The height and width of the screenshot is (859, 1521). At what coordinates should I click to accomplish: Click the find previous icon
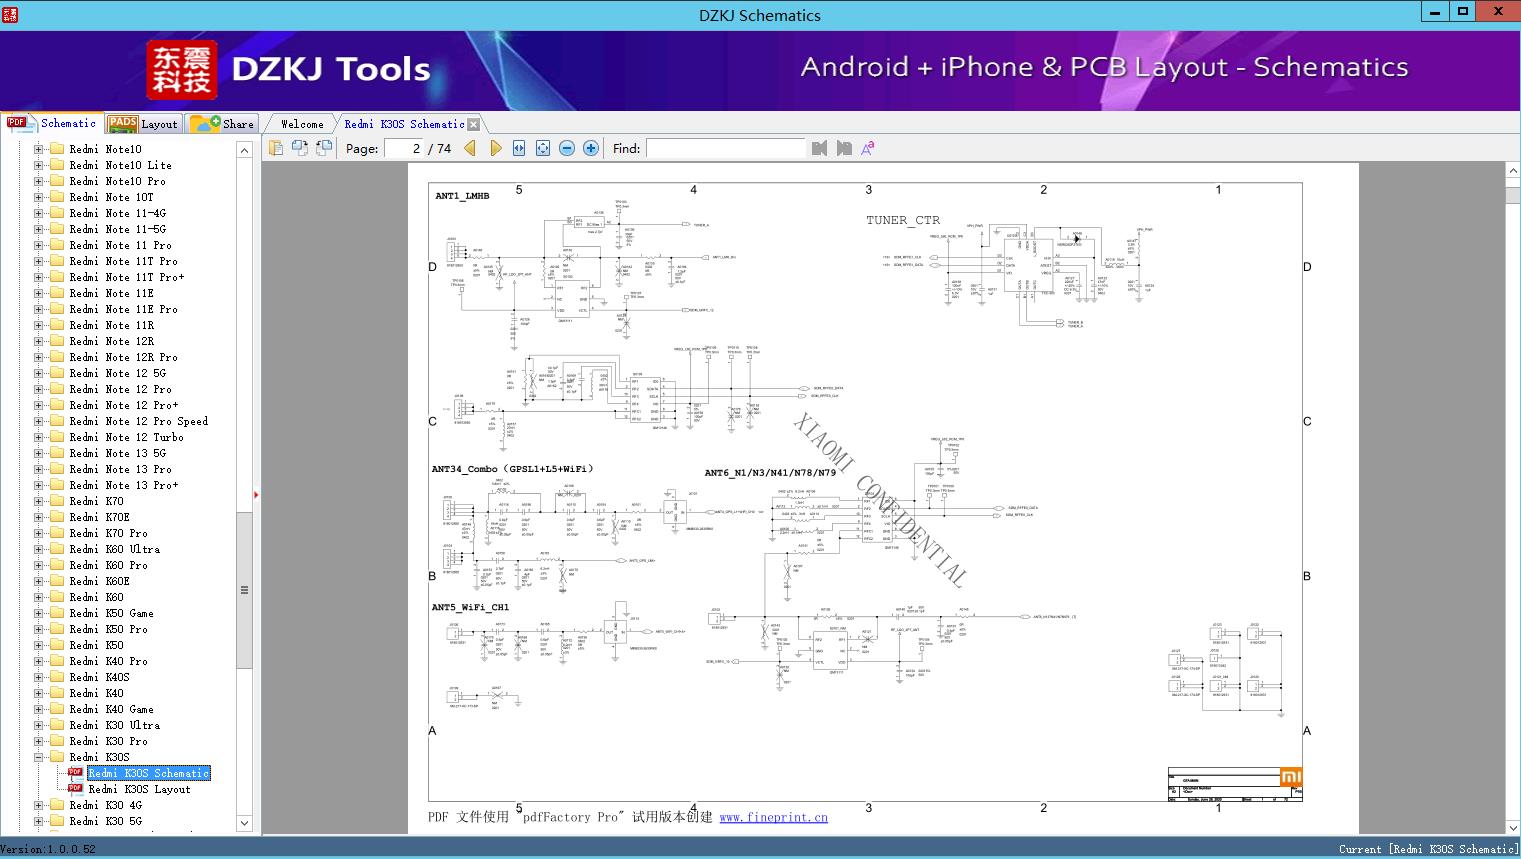pos(820,148)
